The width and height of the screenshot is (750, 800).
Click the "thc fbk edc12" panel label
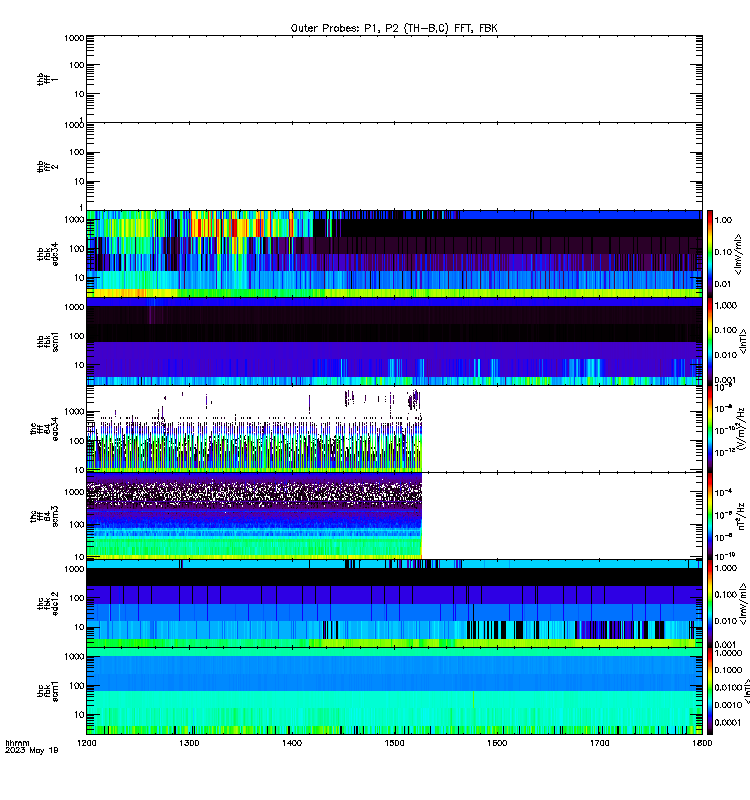point(47,603)
